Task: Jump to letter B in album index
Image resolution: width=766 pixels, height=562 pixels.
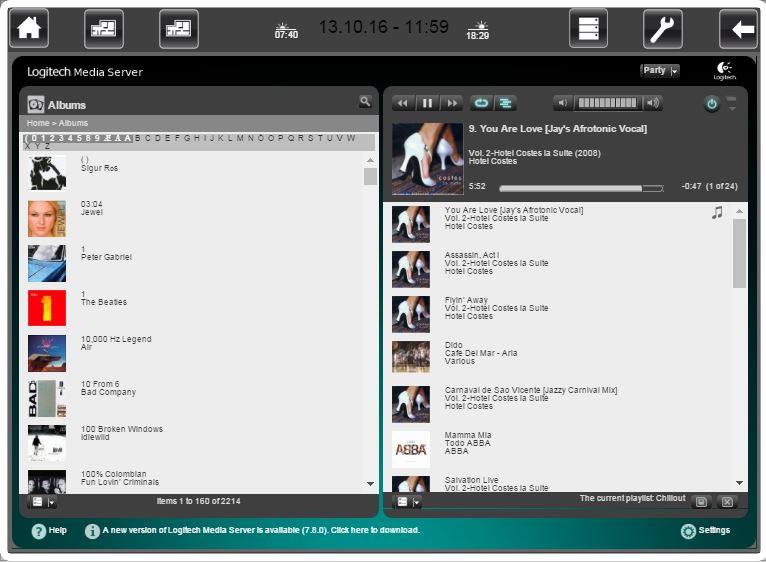Action: coord(138,138)
